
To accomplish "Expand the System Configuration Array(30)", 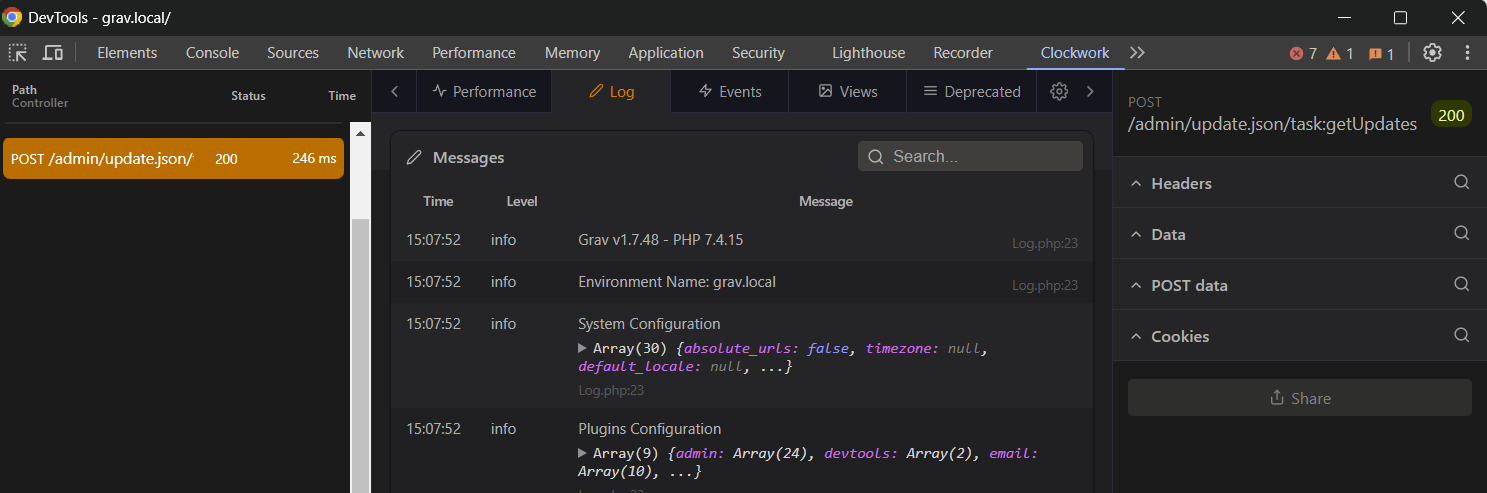I will point(583,348).
